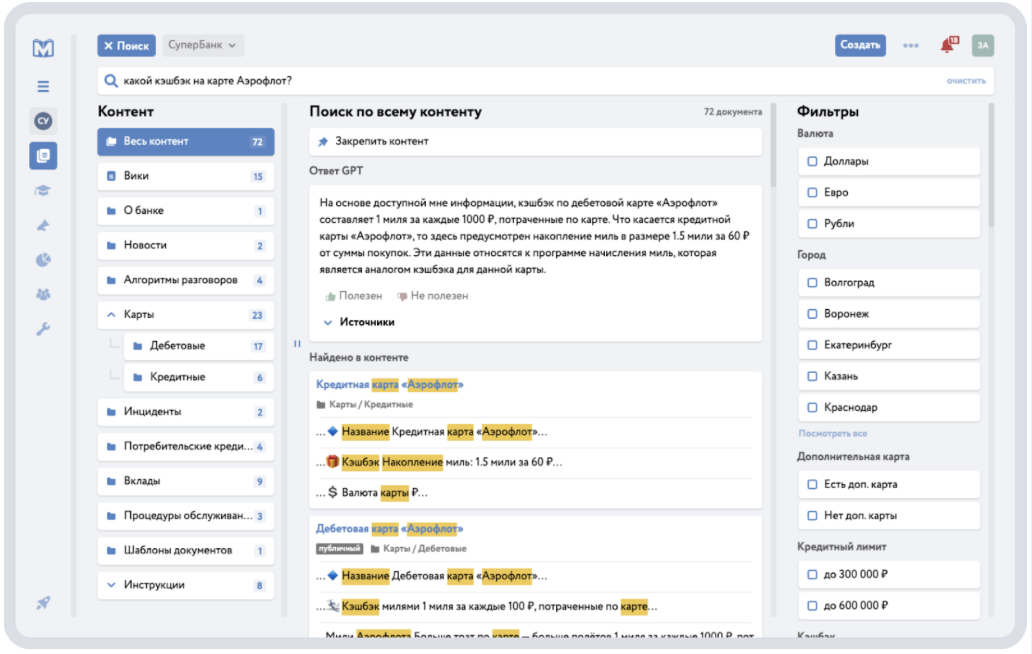Click the Посмотреть все link

[832, 433]
